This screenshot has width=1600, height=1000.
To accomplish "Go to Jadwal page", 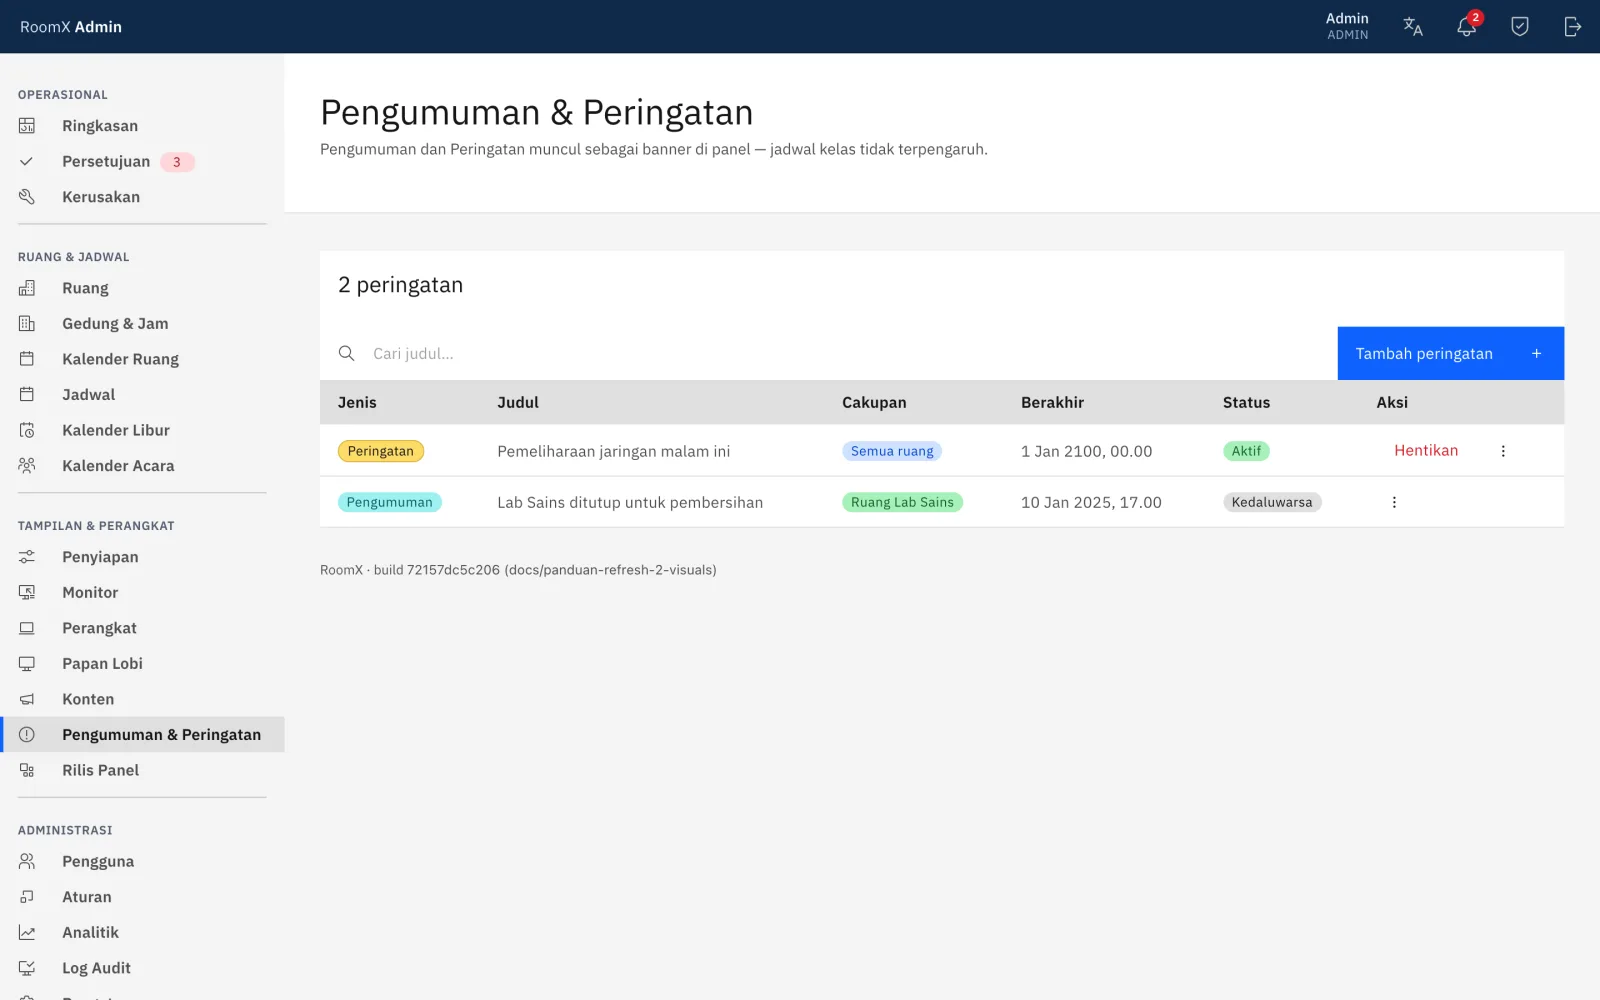I will 142,395.
